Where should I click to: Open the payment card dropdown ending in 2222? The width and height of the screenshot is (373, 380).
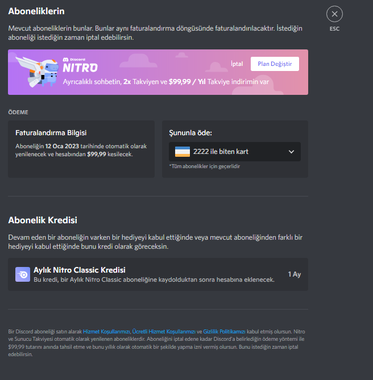(x=235, y=152)
